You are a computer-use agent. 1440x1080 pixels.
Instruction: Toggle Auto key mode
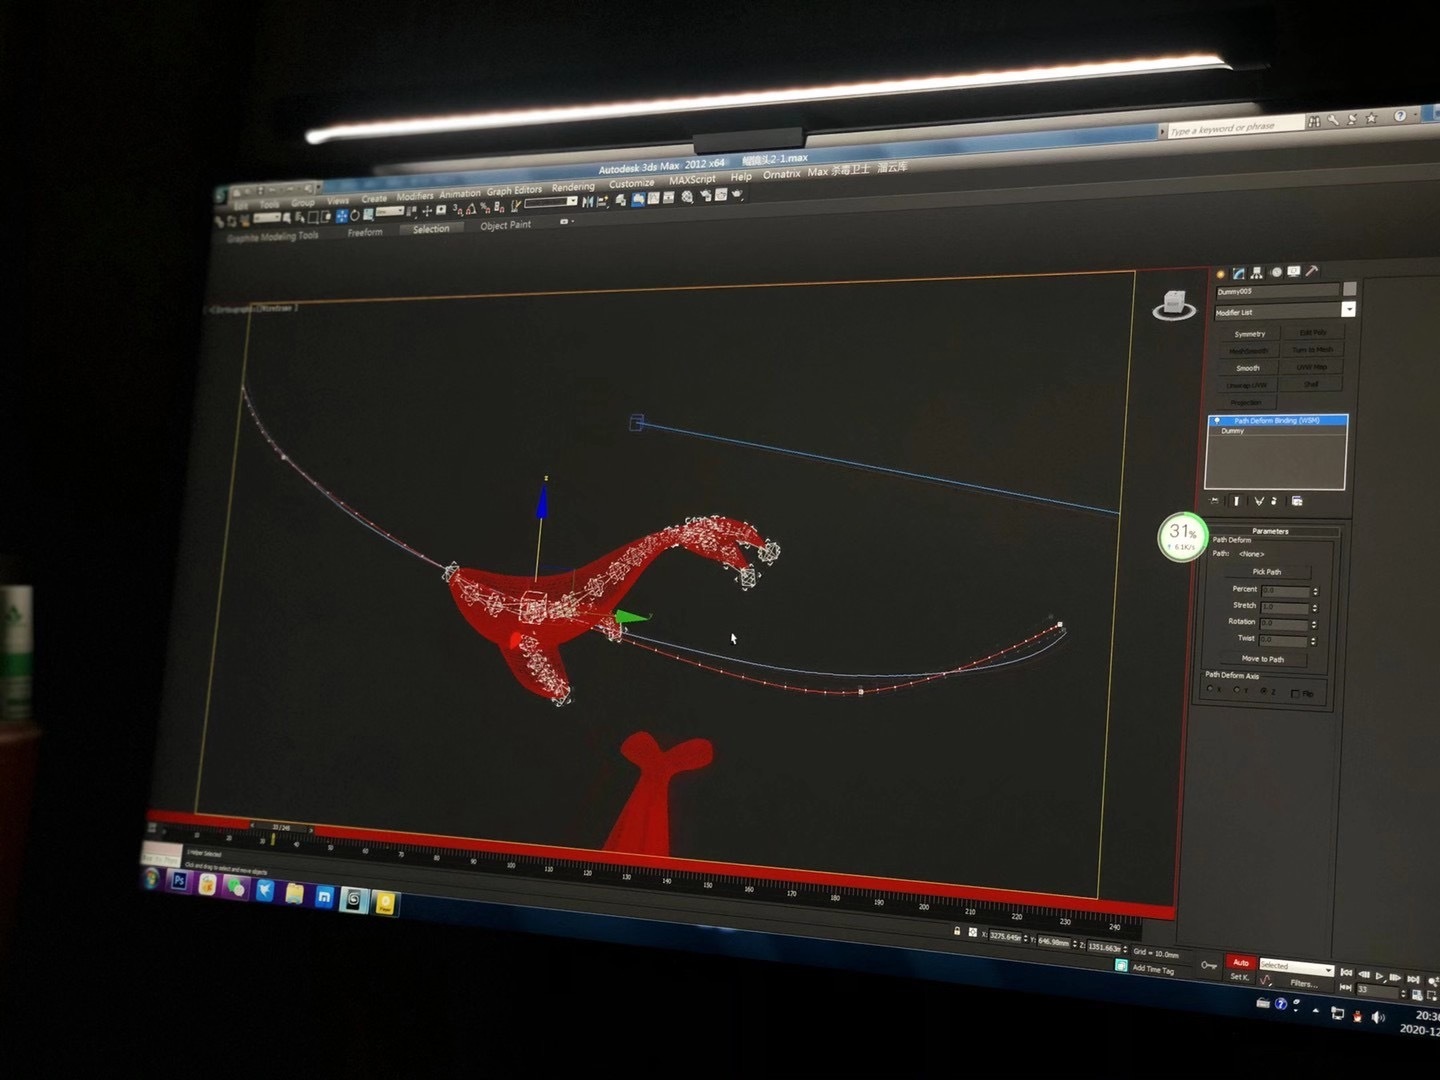1241,962
